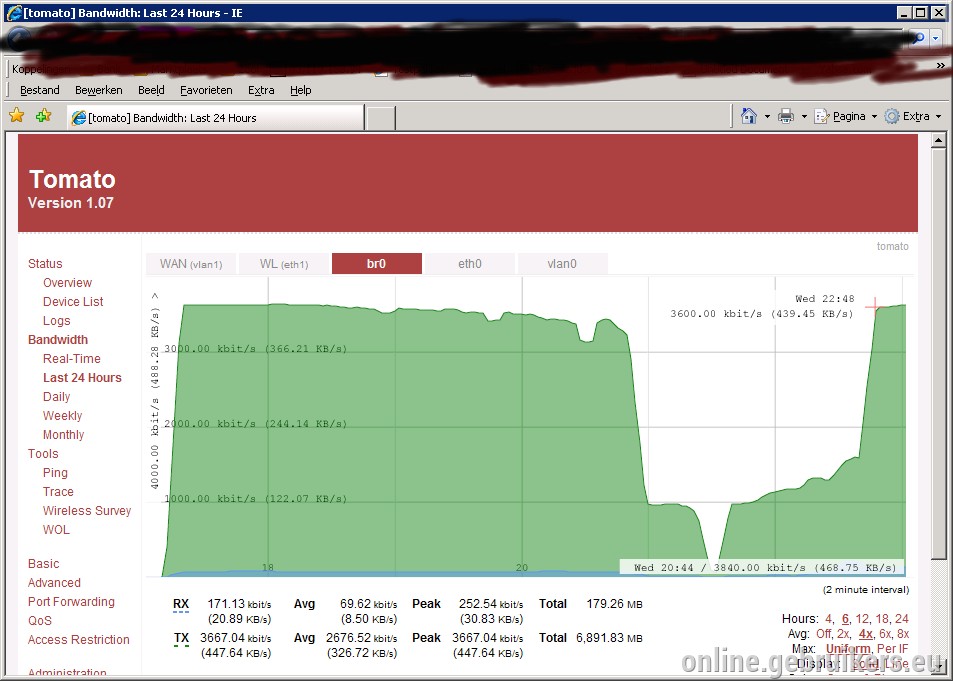Expand the links bar overflow chevron
Image resolution: width=953 pixels, height=681 pixels.
[x=940, y=65]
